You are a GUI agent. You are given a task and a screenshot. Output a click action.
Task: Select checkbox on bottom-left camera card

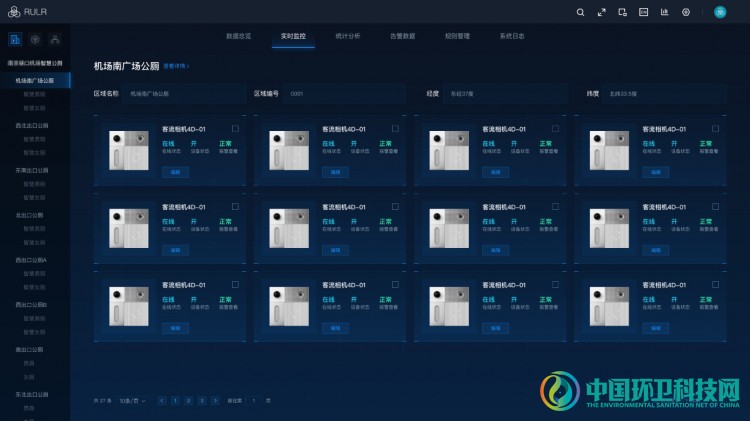pyautogui.click(x=235, y=283)
